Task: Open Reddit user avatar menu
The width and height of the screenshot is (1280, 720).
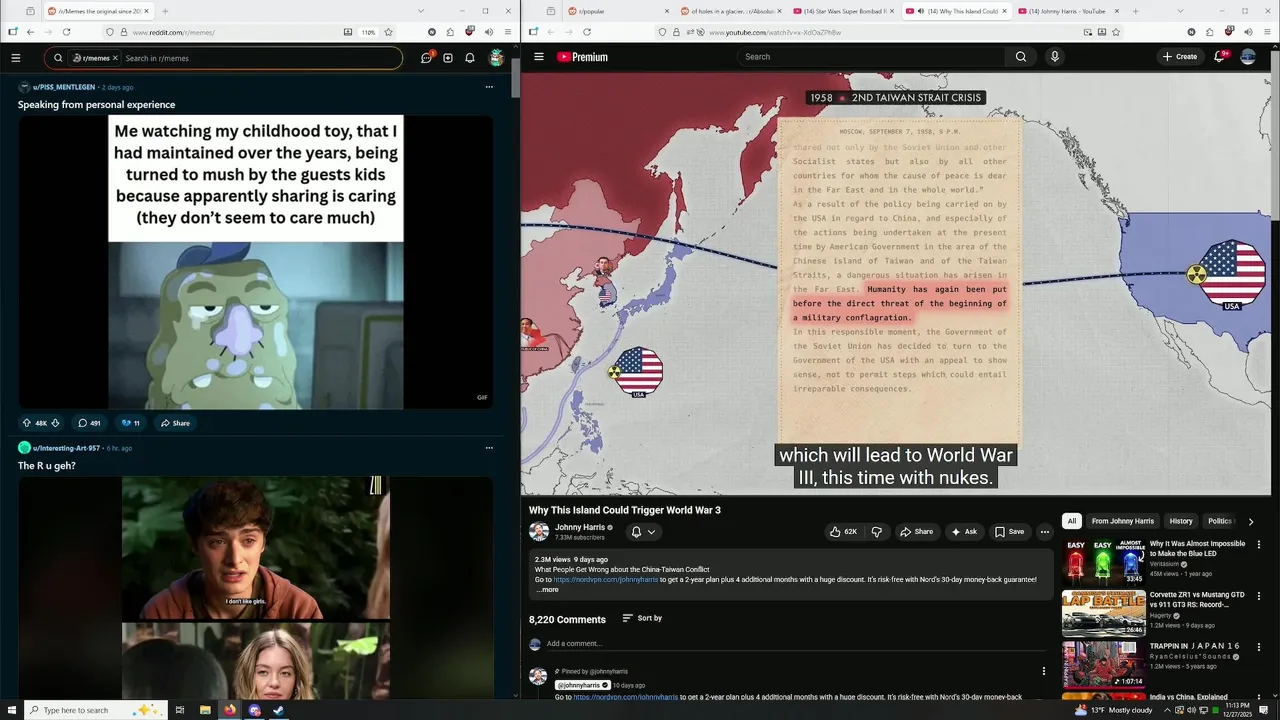Action: pyautogui.click(x=496, y=58)
